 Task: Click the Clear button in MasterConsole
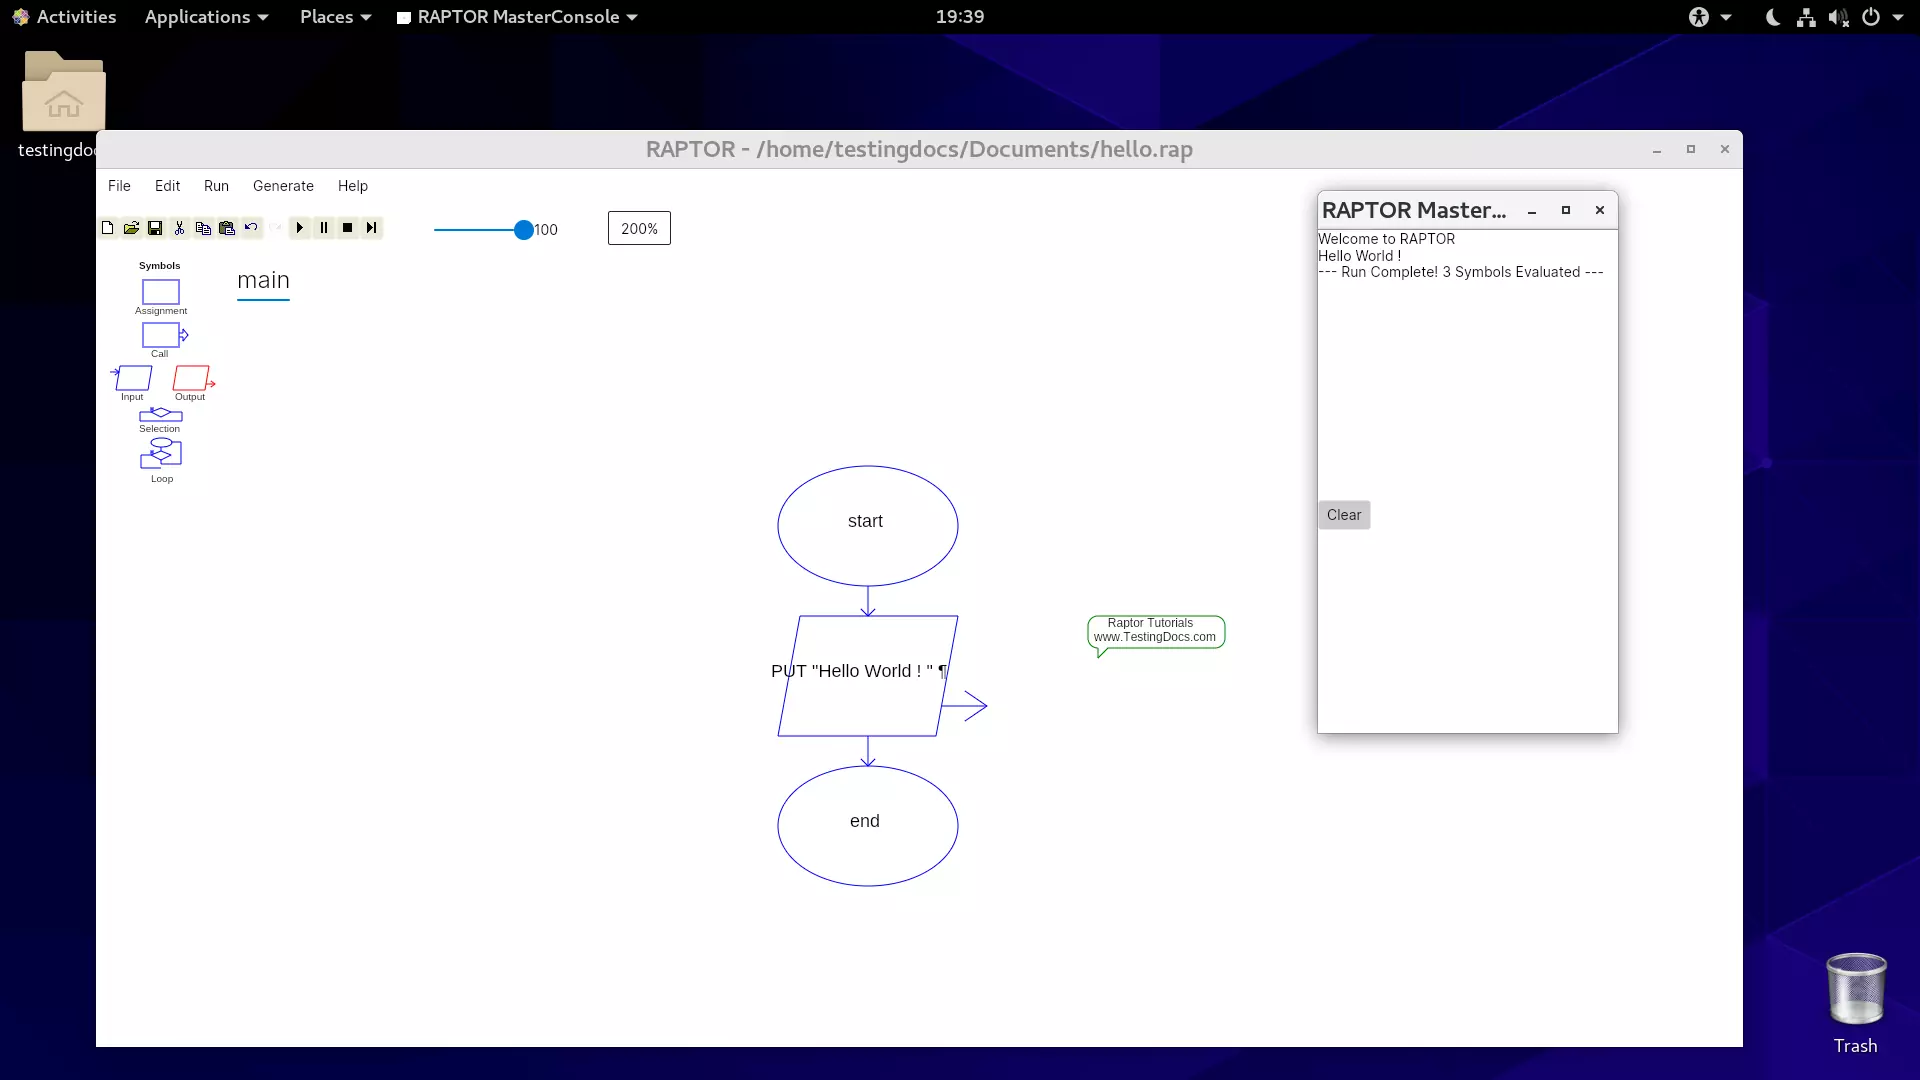pos(1344,514)
